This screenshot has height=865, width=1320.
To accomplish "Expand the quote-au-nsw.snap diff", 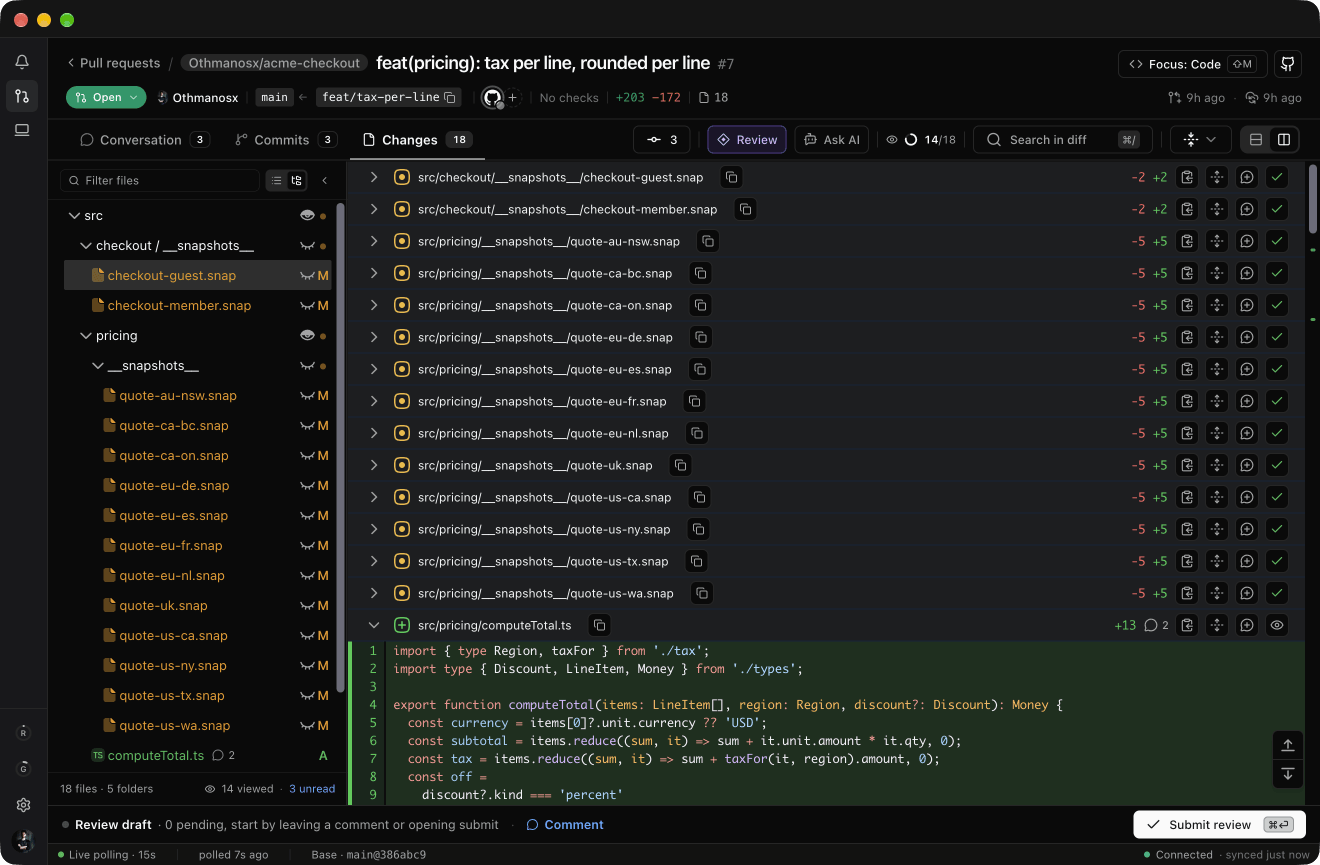I will tap(374, 241).
